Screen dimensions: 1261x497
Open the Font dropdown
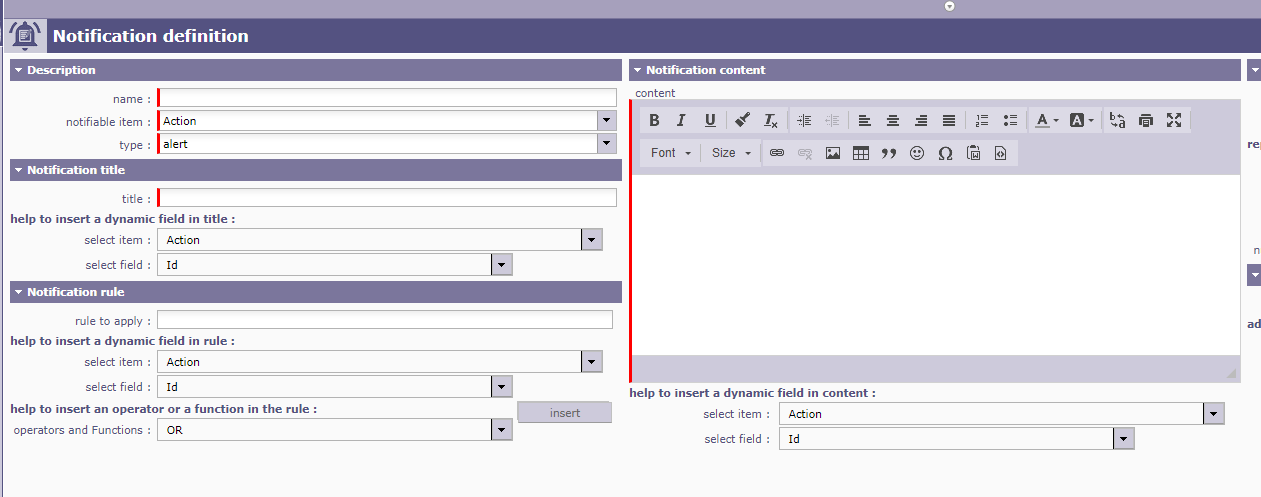click(x=670, y=153)
